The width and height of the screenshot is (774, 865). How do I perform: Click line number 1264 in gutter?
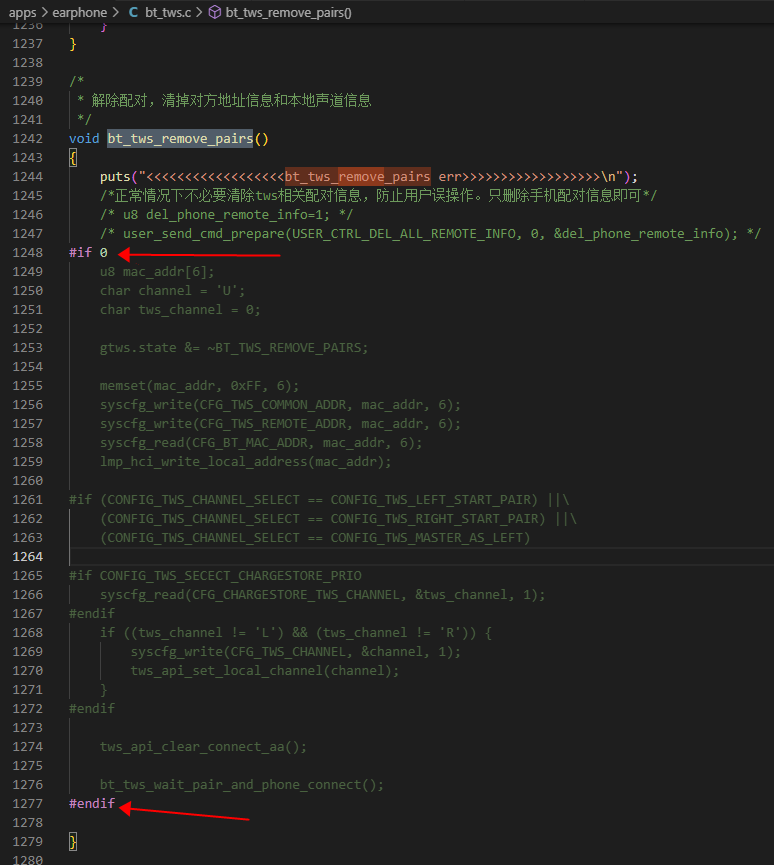click(28, 557)
